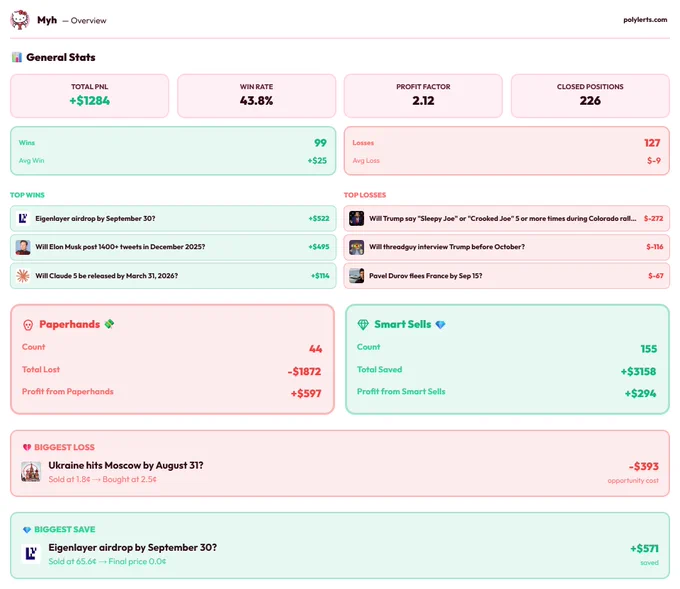Click the BIGGEST SAVE heading
This screenshot has width=680, height=589.
65,530
